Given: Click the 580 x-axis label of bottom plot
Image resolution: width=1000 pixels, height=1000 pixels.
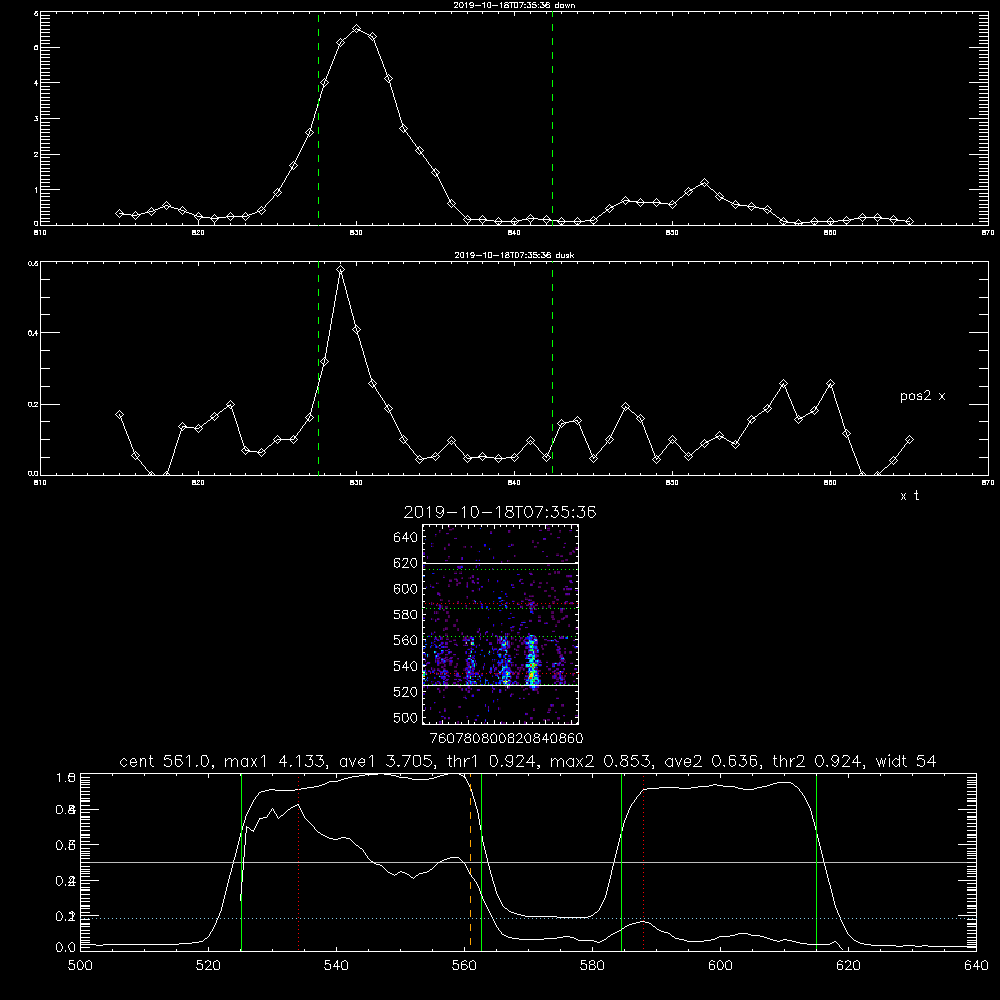Looking at the screenshot, I should [x=592, y=966].
